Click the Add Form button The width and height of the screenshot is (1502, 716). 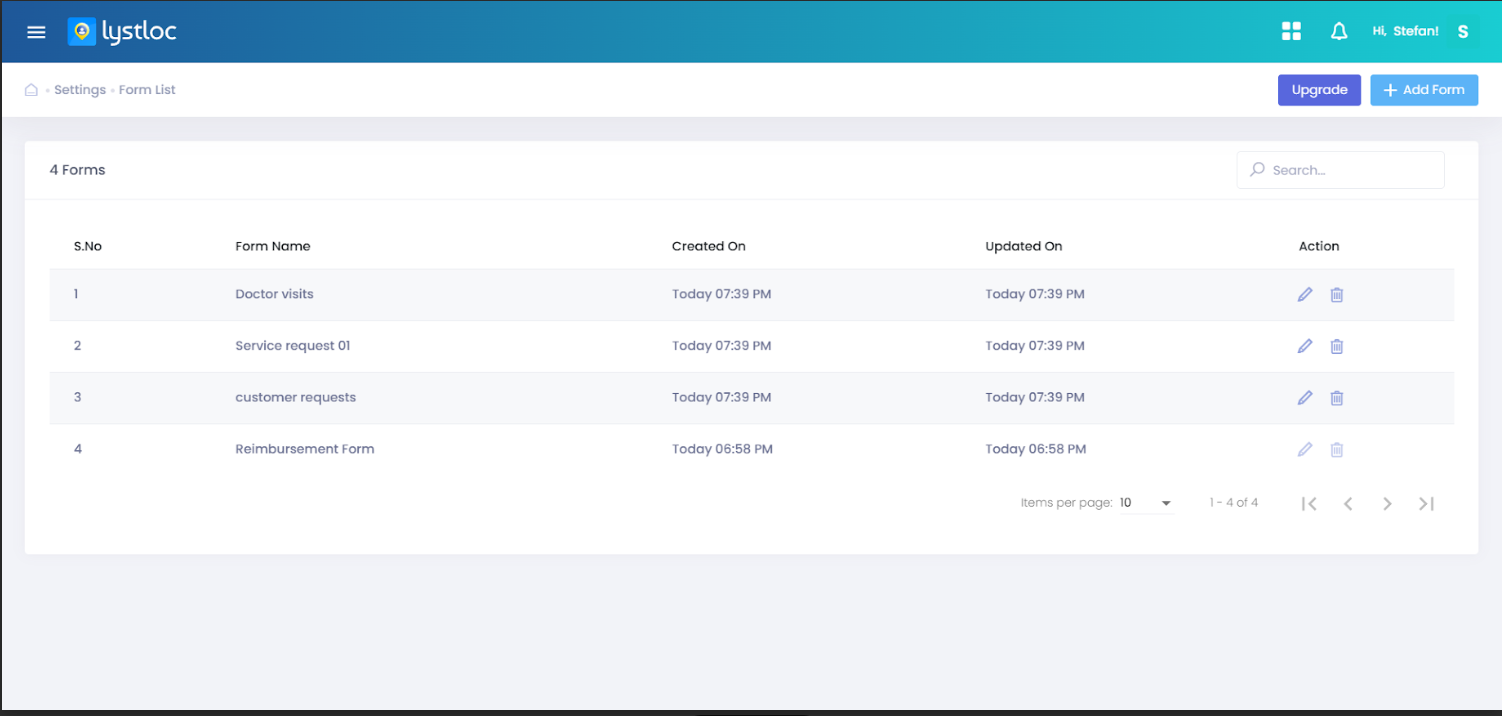point(1423,90)
